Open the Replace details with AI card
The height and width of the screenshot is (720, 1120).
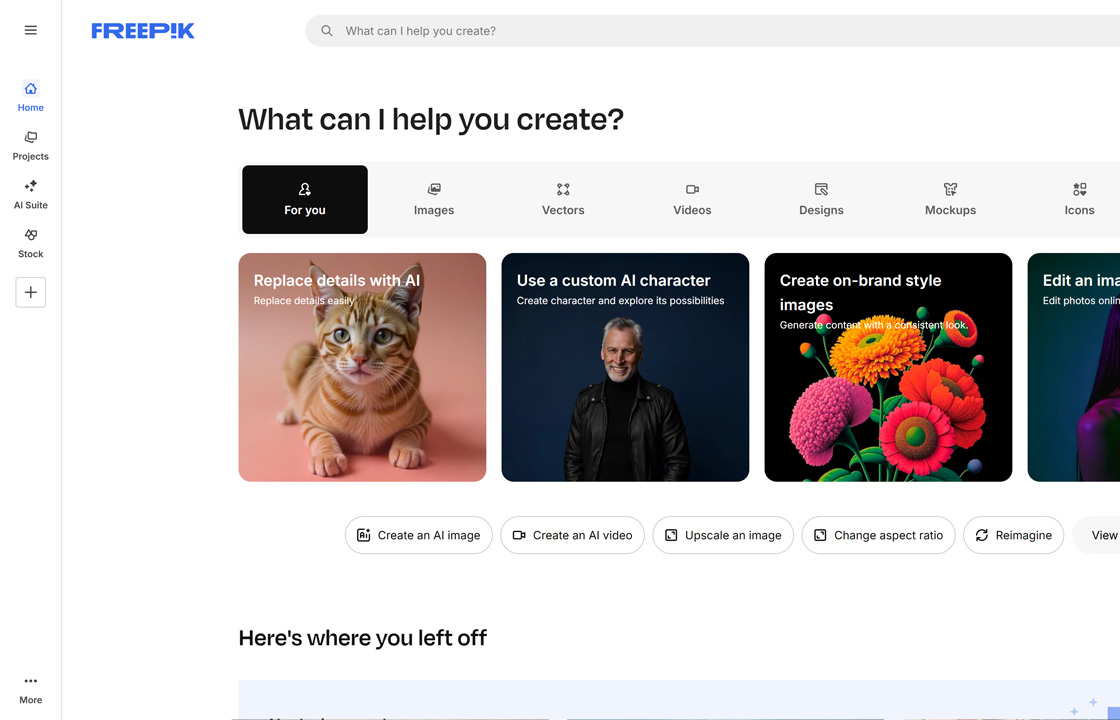362,367
